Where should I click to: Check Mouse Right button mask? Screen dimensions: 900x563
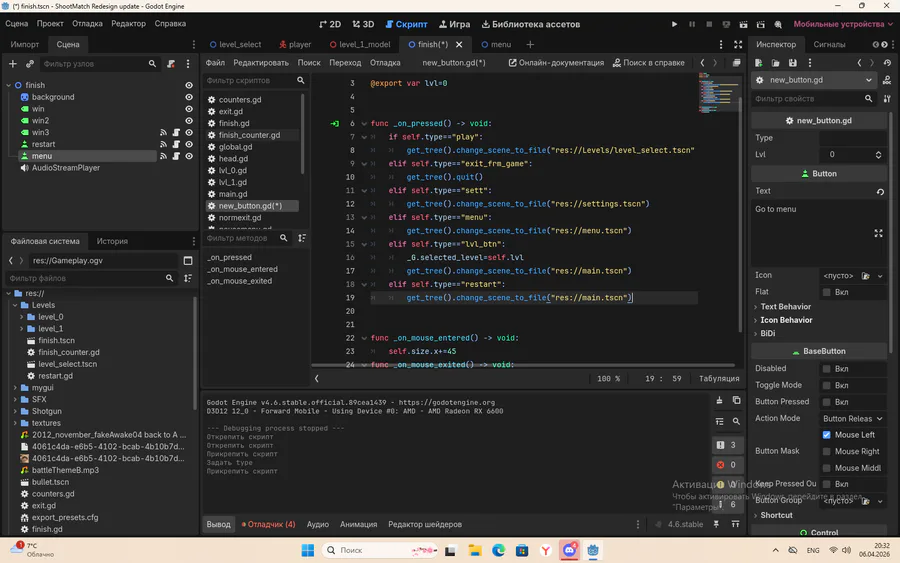(x=827, y=452)
